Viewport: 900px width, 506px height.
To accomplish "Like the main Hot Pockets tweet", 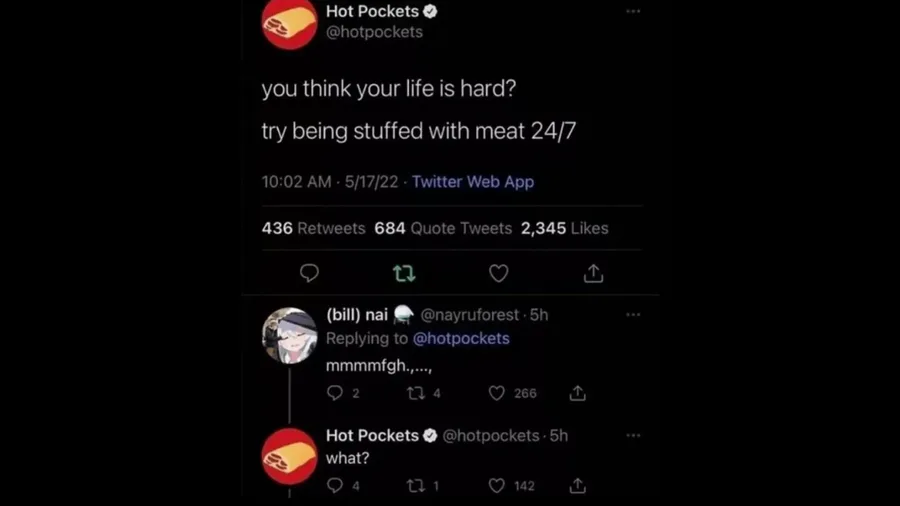I will point(499,273).
